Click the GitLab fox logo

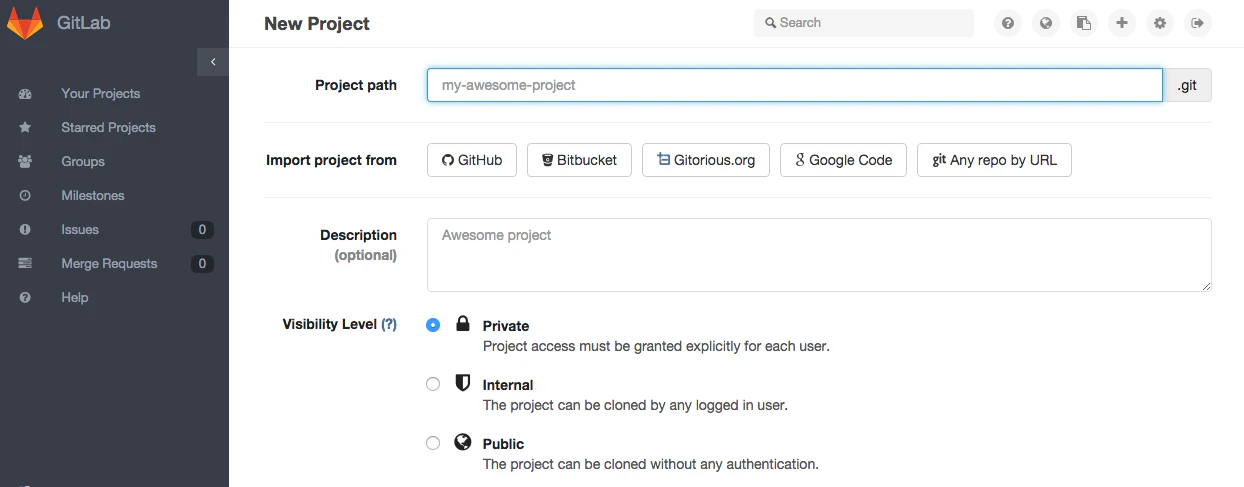(25, 23)
